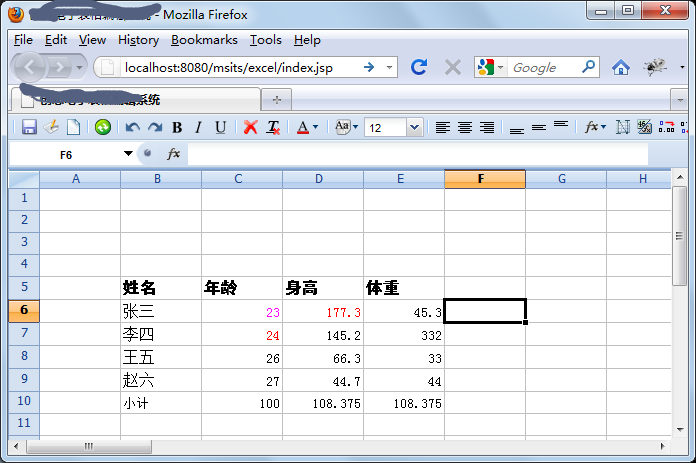Image resolution: width=696 pixels, height=463 pixels.
Task: Click the fx insert function button by formula bar
Action: click(173, 154)
